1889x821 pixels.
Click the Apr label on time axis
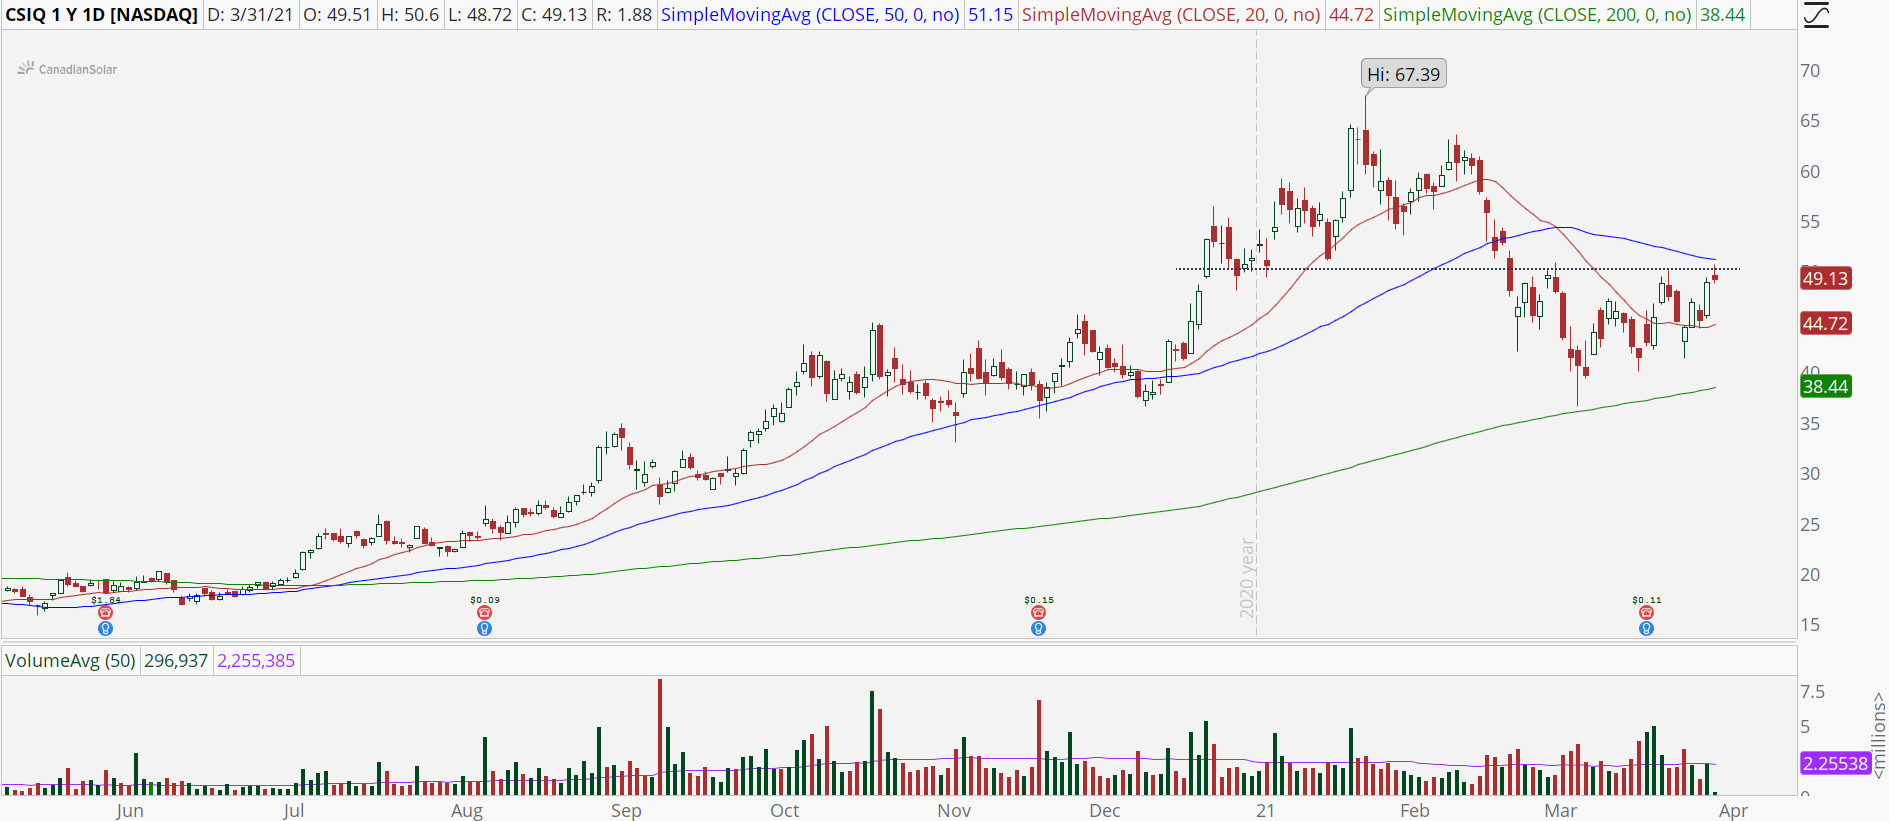pos(1733,810)
